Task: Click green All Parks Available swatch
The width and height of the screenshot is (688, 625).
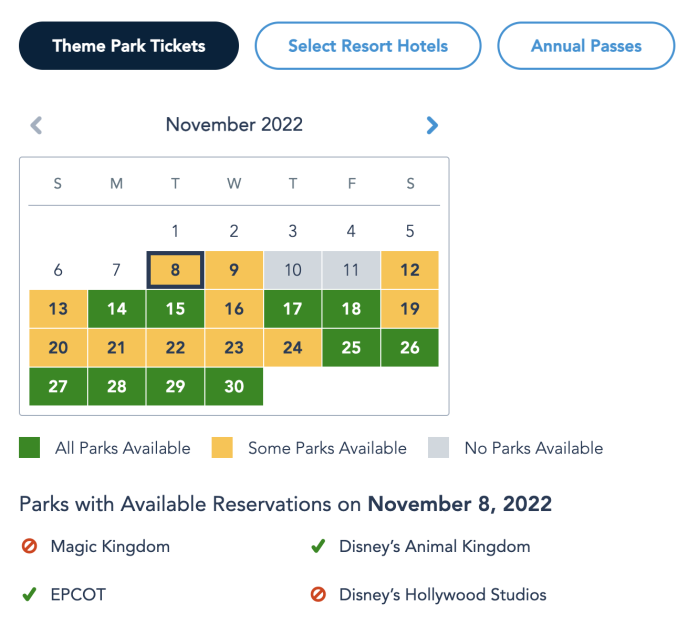Action: tap(30, 448)
